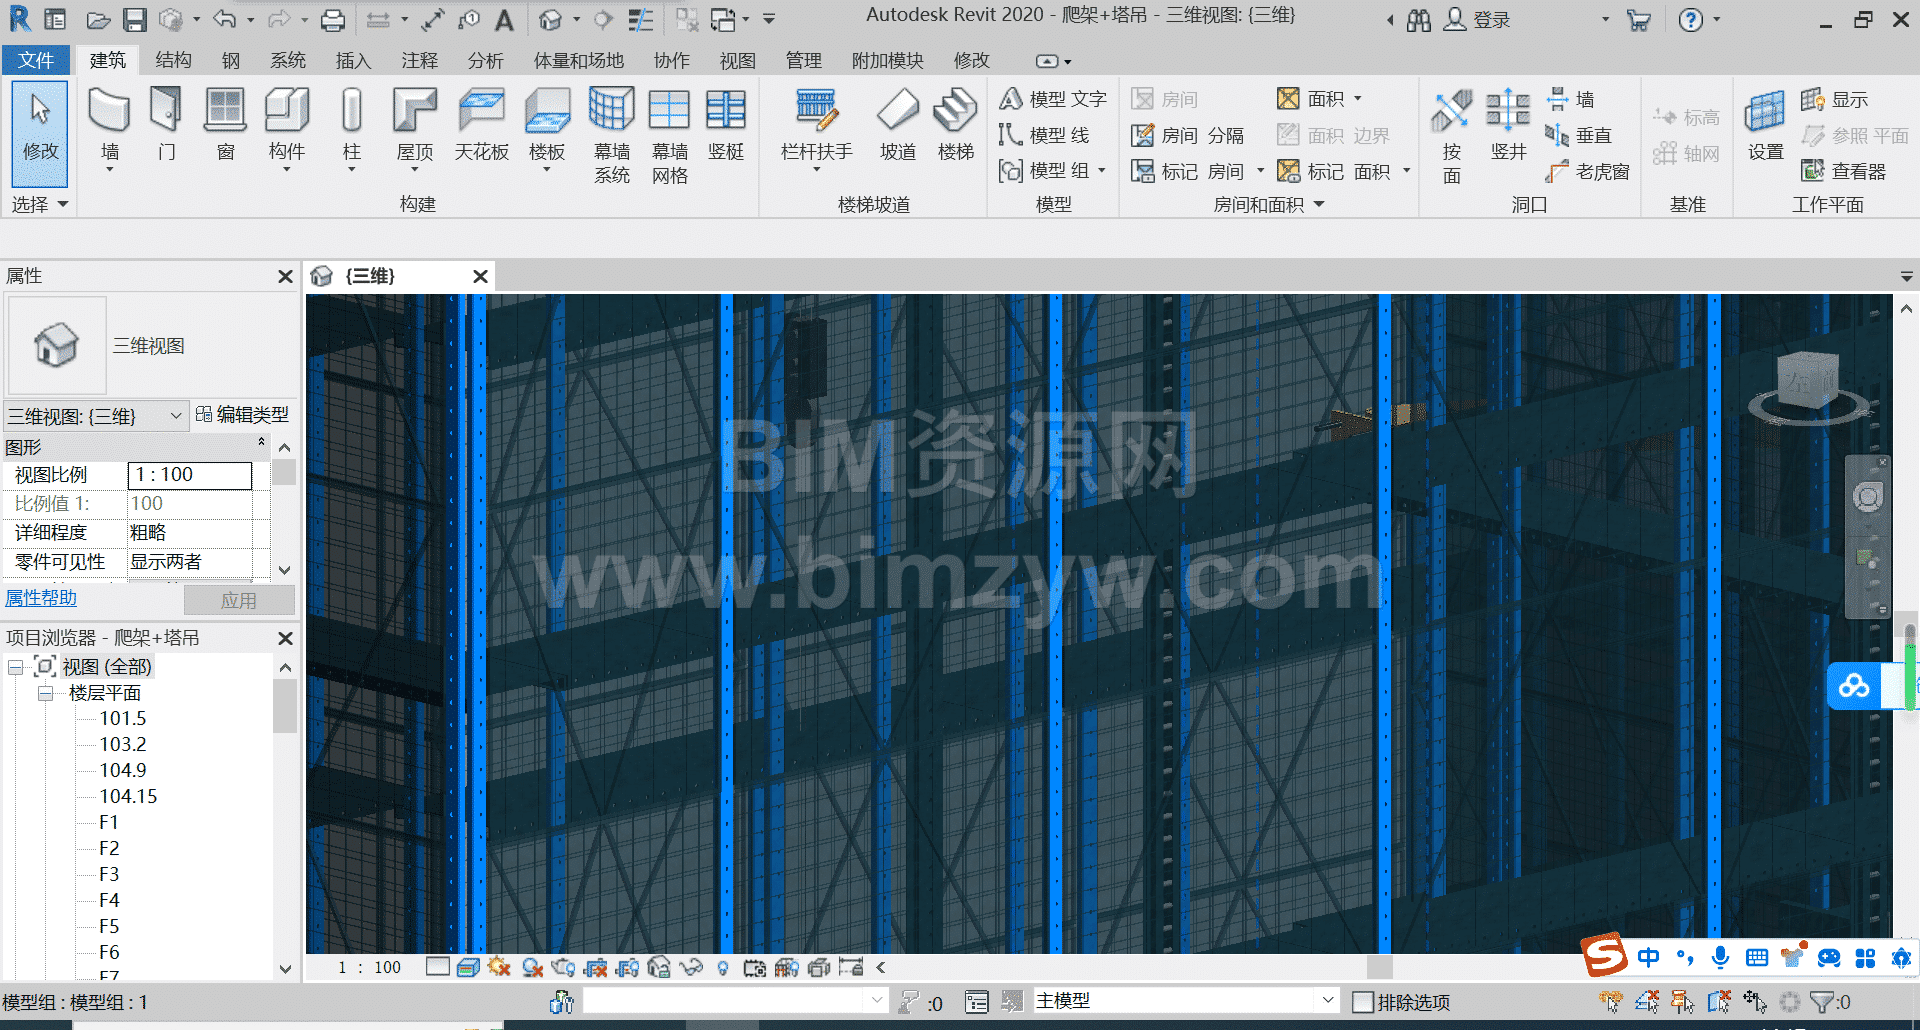Toggle the Exclude Options (排除选项) checkbox
1920x1030 pixels.
[x=1363, y=1002]
